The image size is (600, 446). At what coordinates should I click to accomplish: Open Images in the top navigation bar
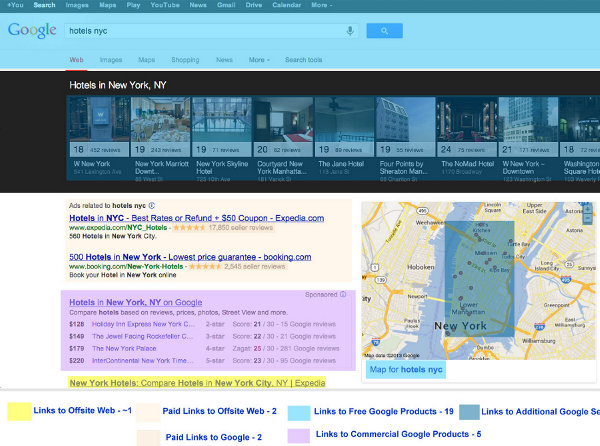(77, 5)
